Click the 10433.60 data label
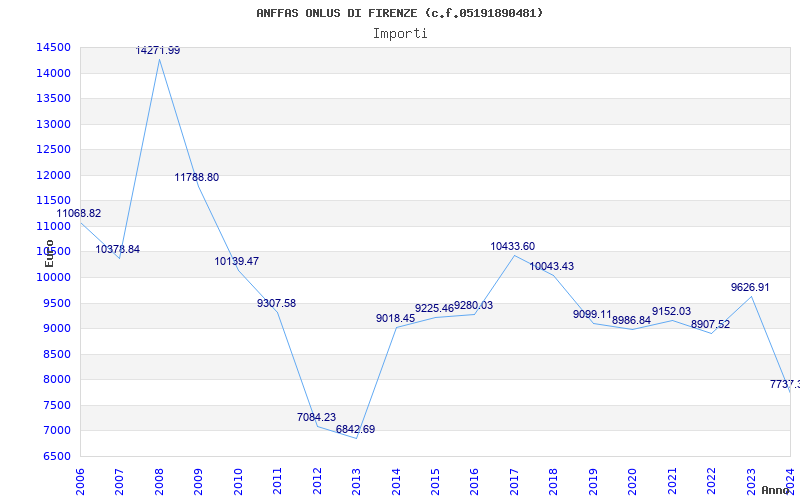This screenshot has height=500, width=800. point(512,246)
